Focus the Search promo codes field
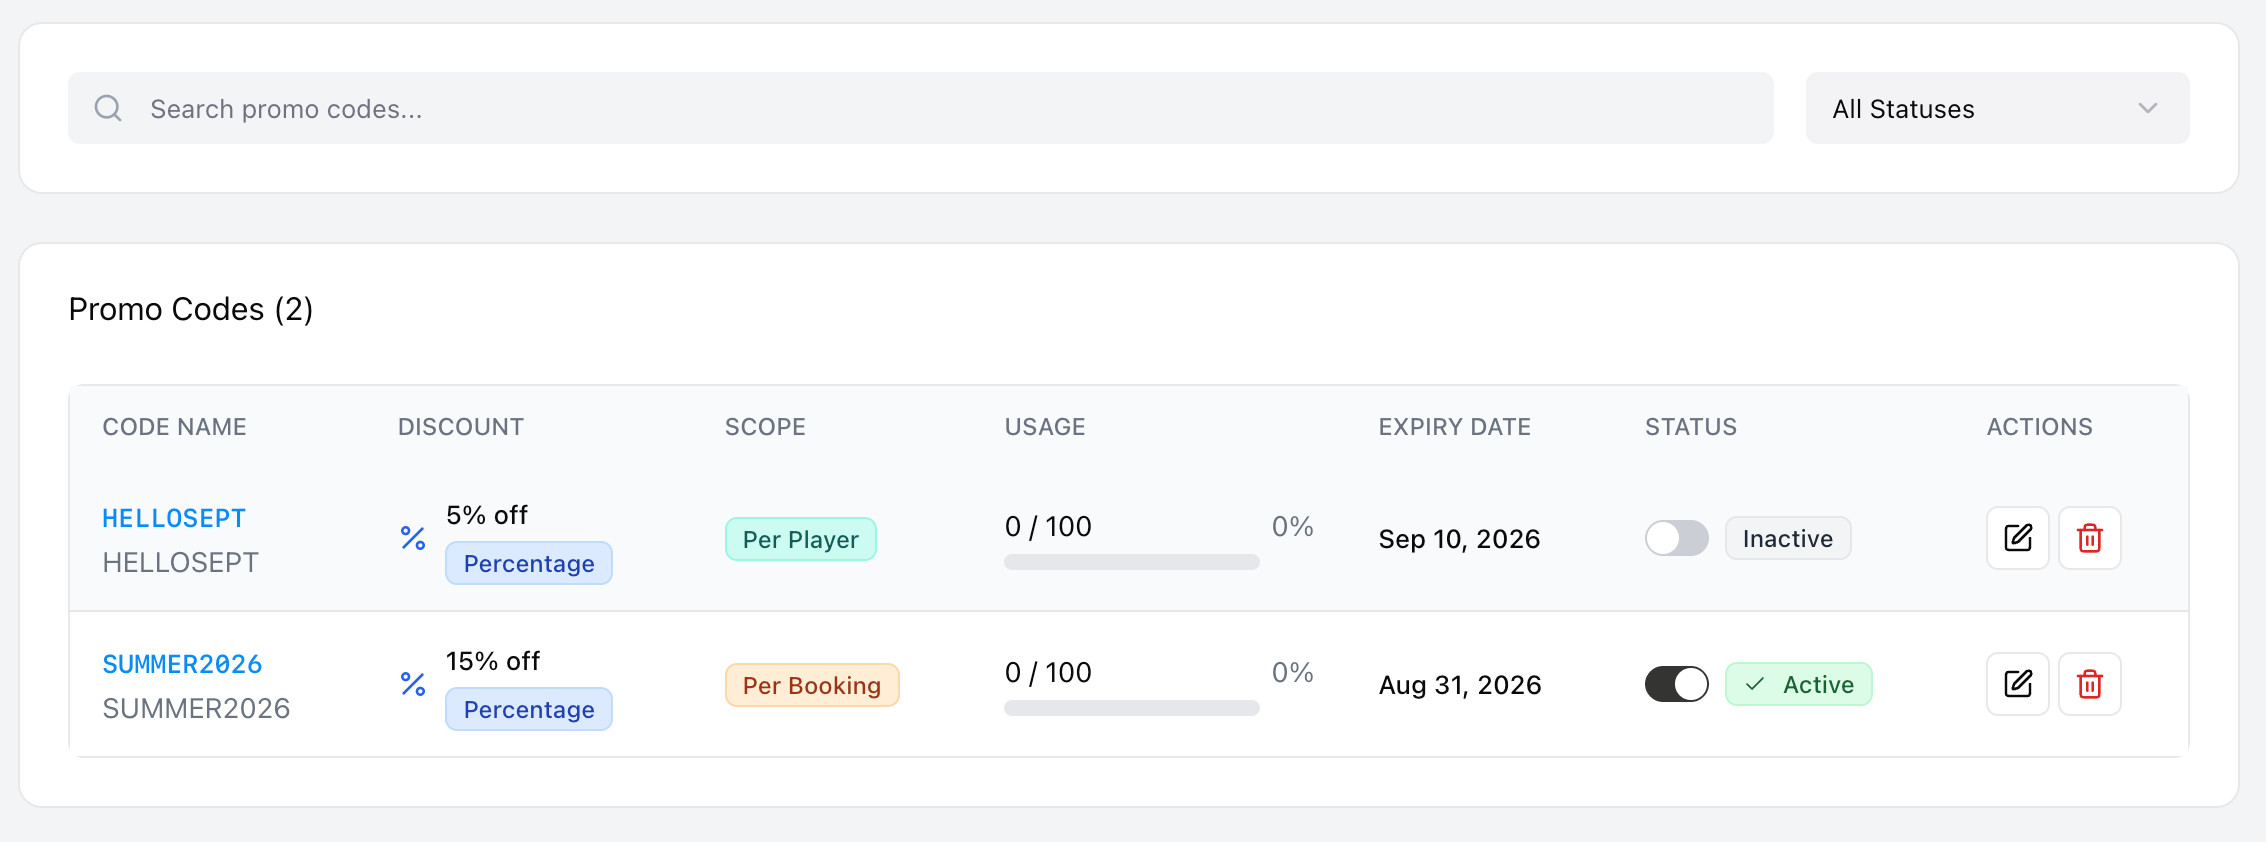The image size is (2266, 842). pos(920,108)
